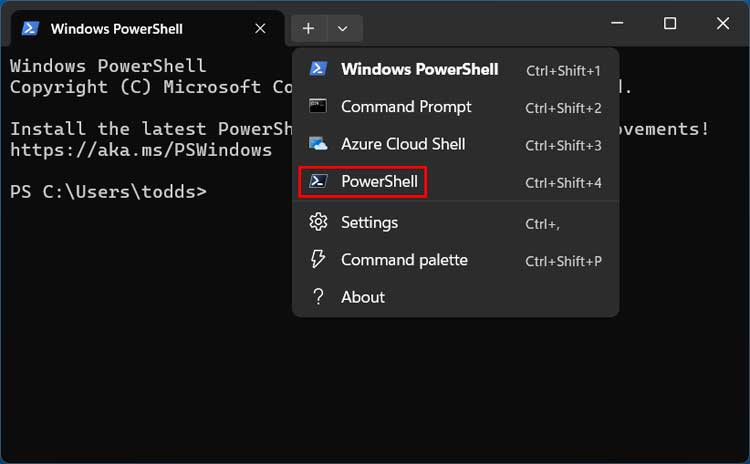This screenshot has width=750, height=464.
Task: Click the Command palette lightning icon
Action: pos(318,259)
